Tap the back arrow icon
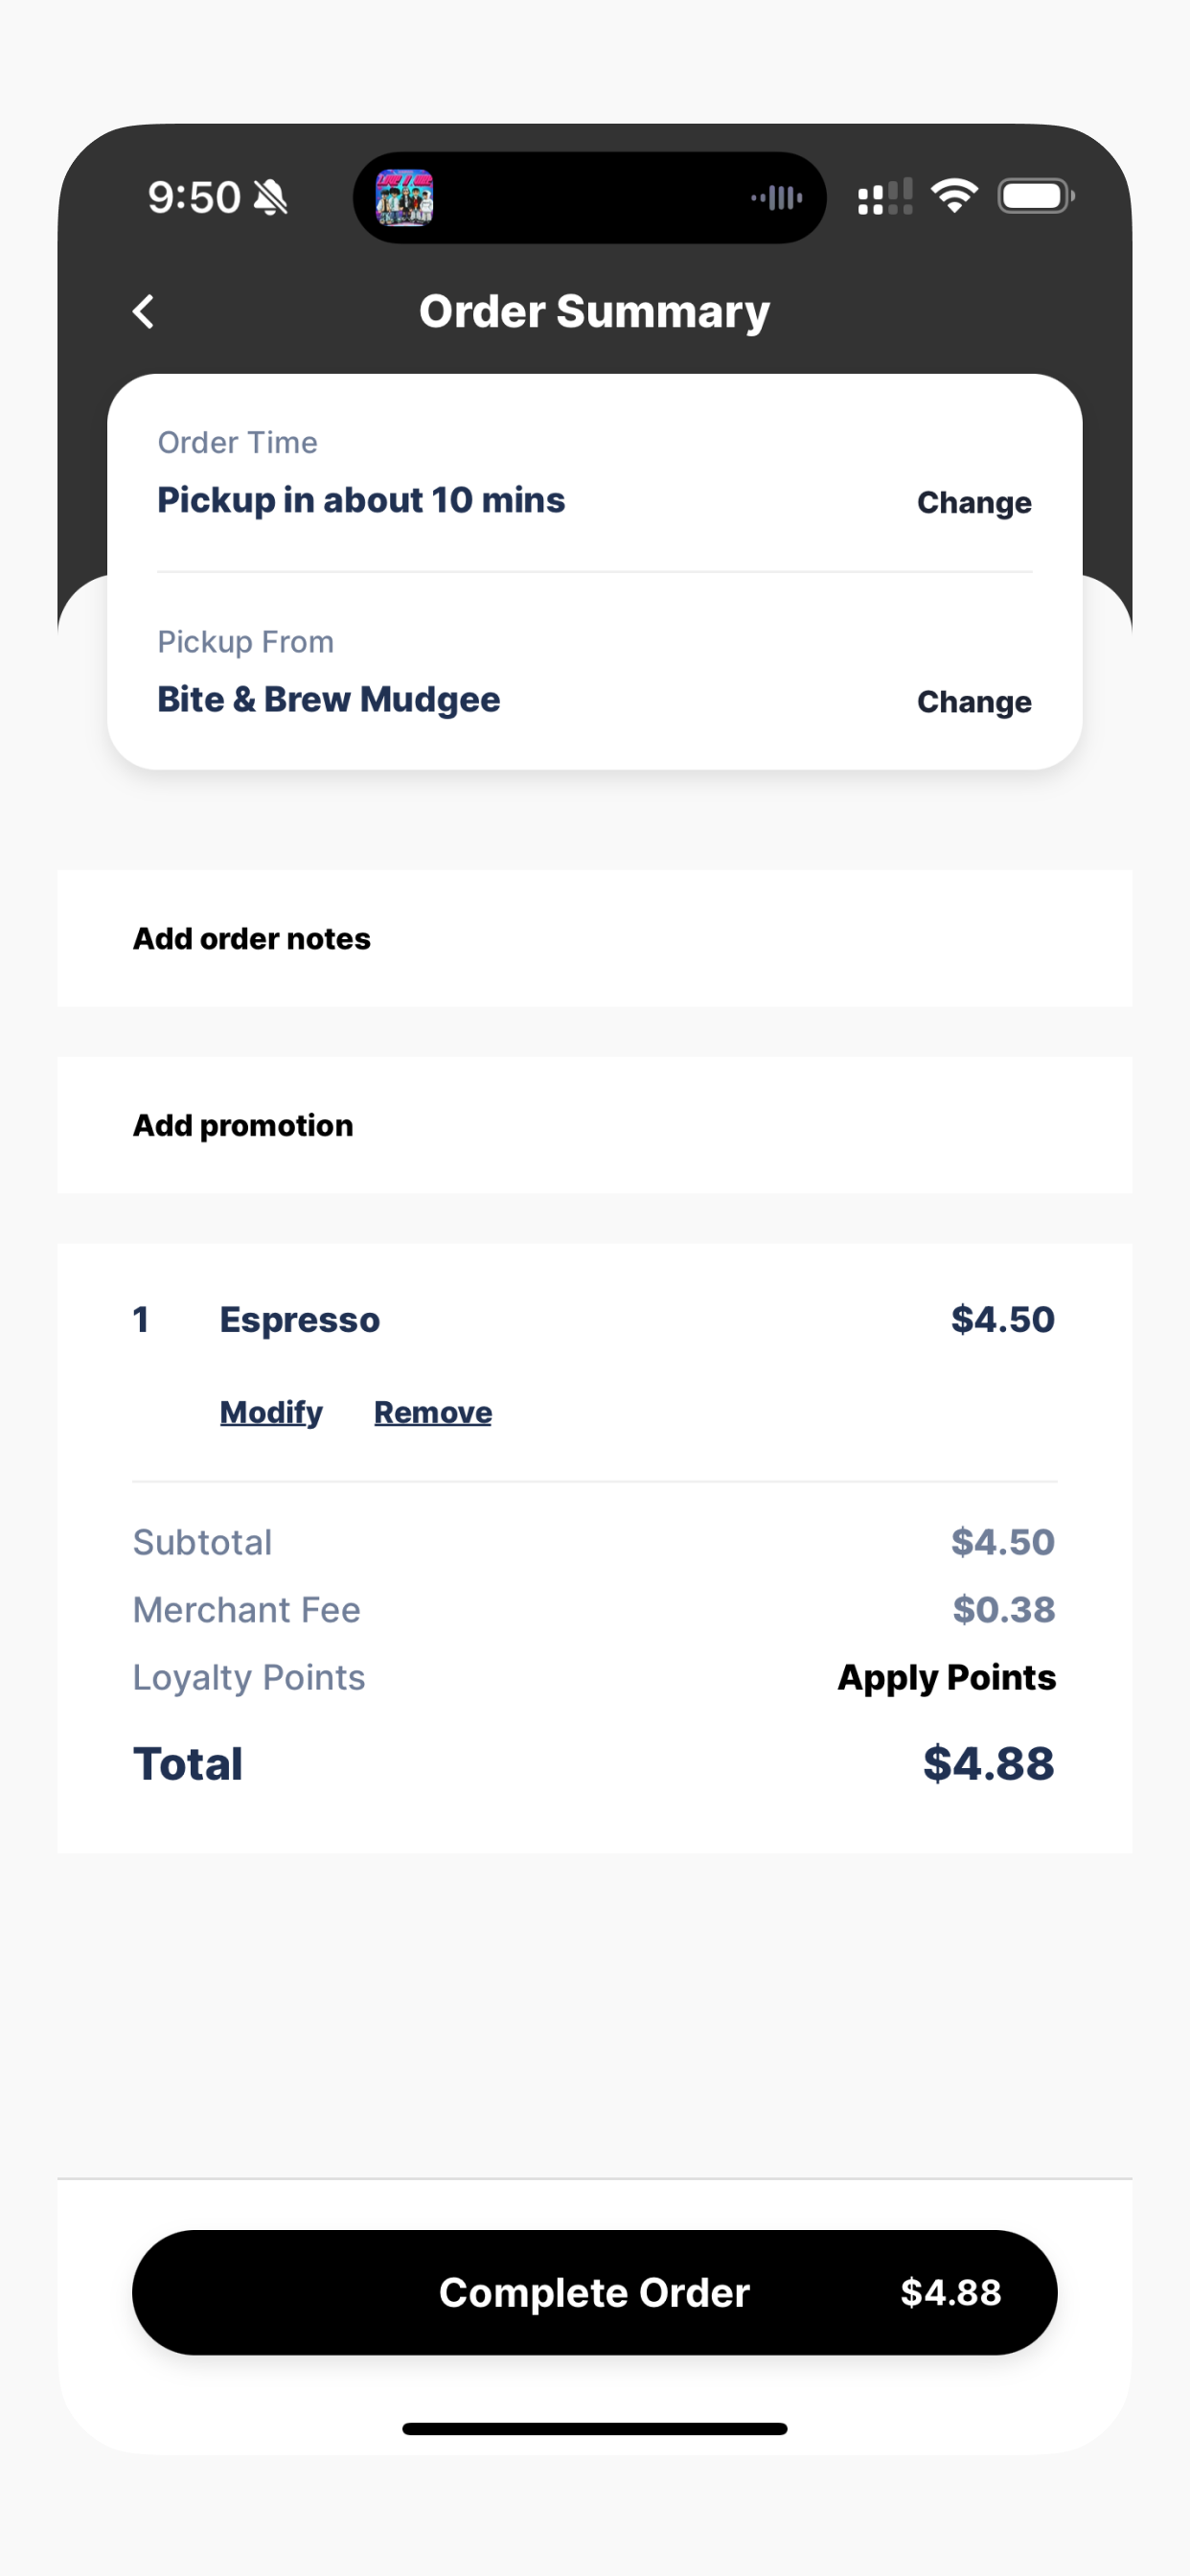This screenshot has height=2576, width=1190. pyautogui.click(x=144, y=312)
